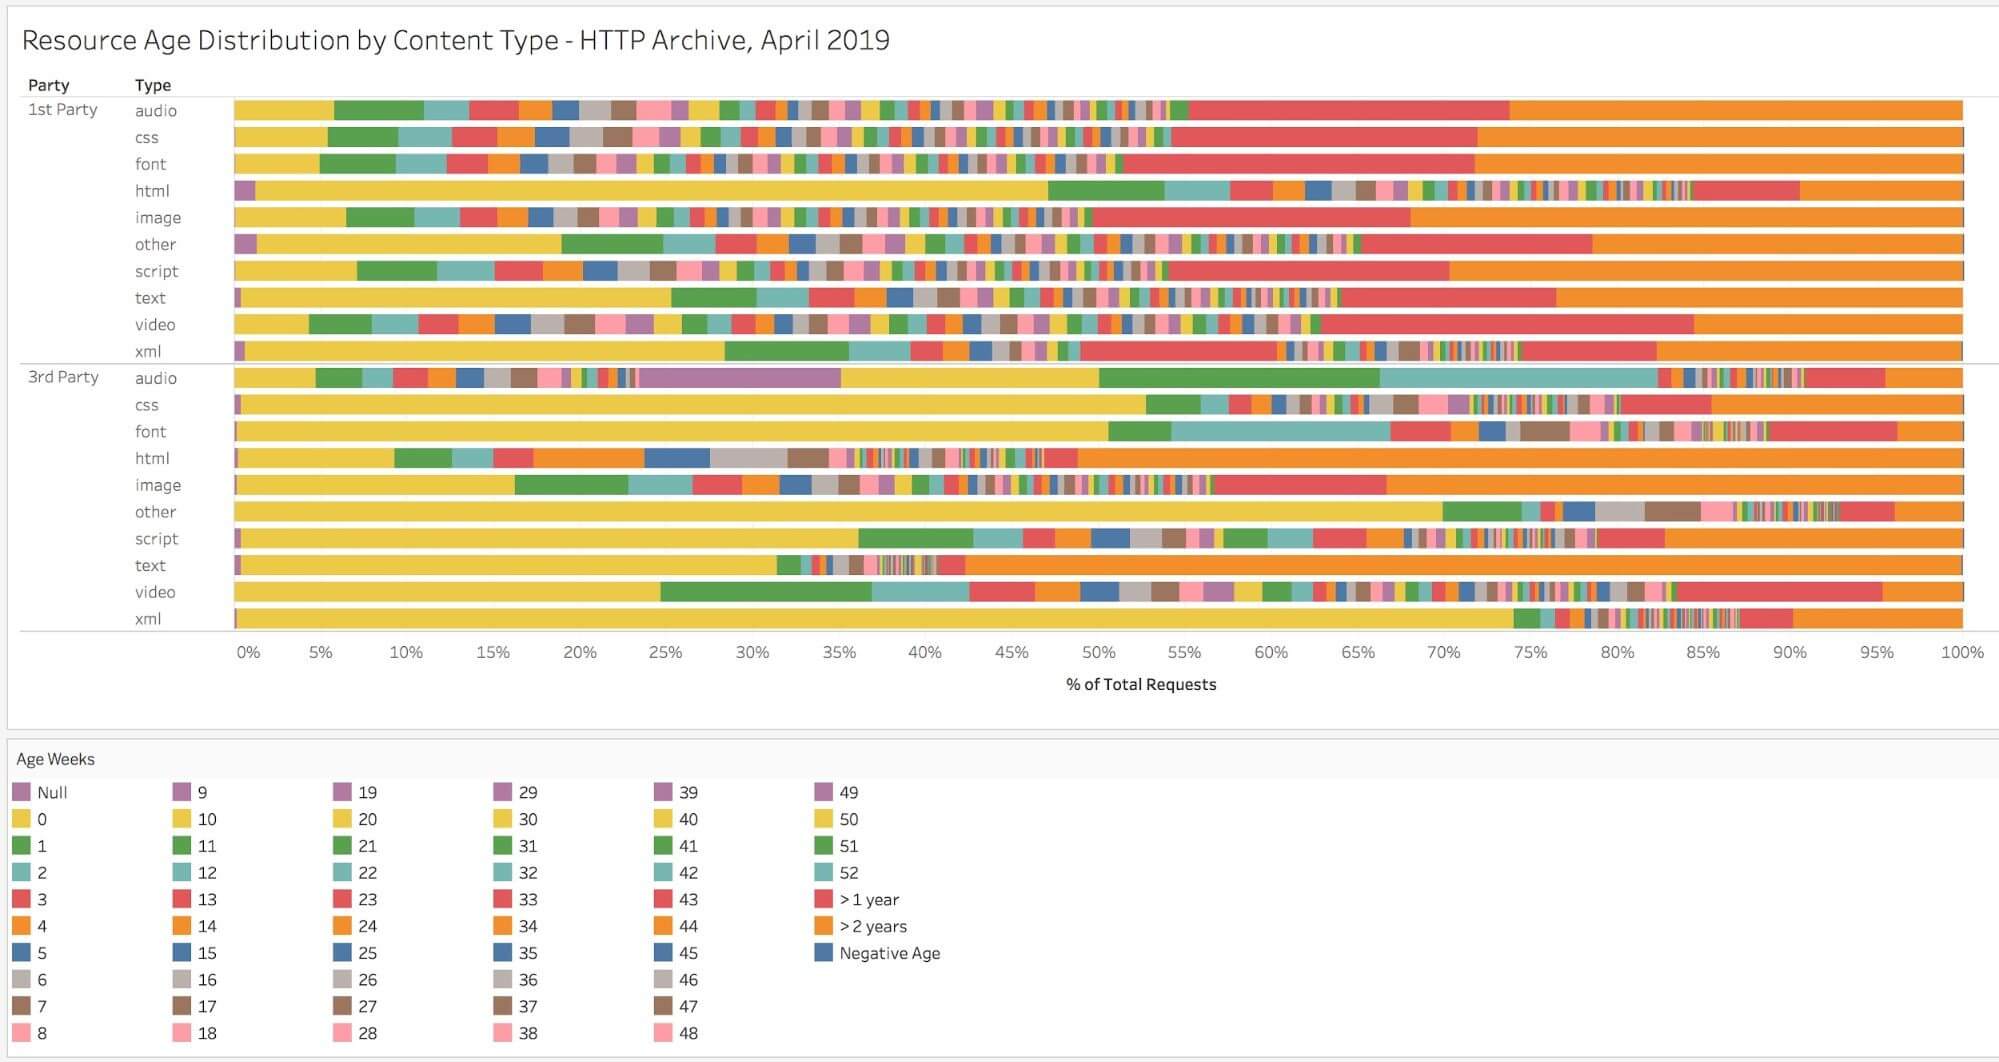Viewport: 1999px width, 1062px height.
Task: Click the chart title text
Action: (x=455, y=40)
